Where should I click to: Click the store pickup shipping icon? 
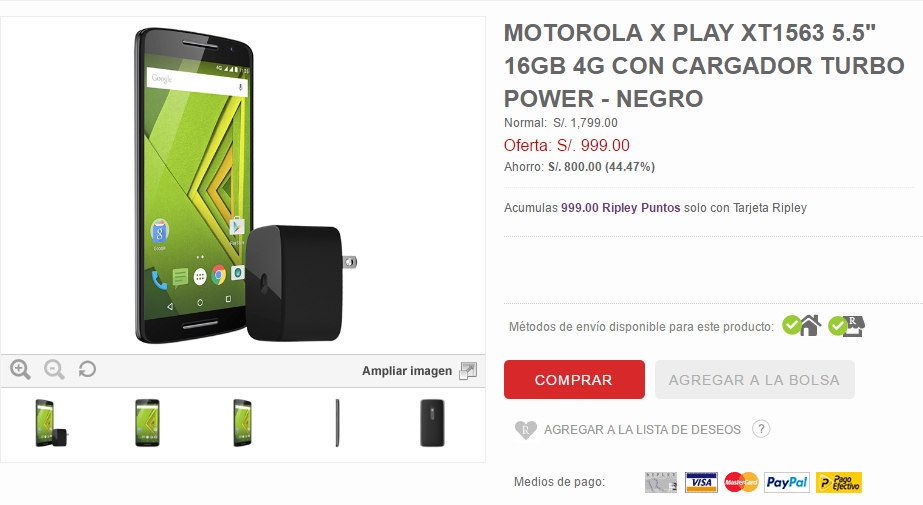846,325
